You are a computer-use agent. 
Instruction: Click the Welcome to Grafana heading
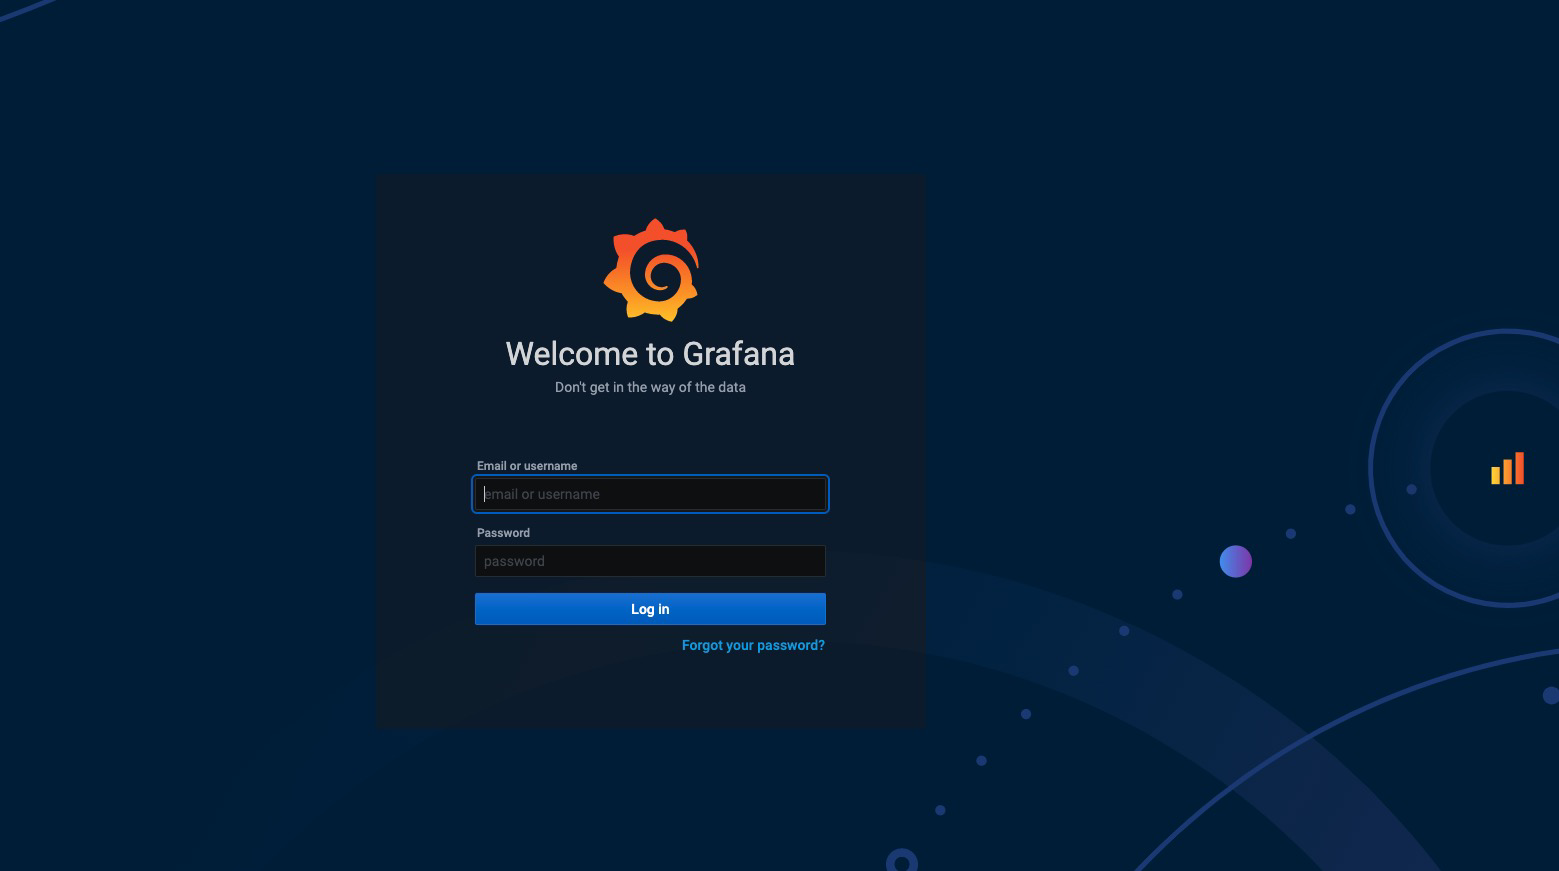click(x=650, y=354)
